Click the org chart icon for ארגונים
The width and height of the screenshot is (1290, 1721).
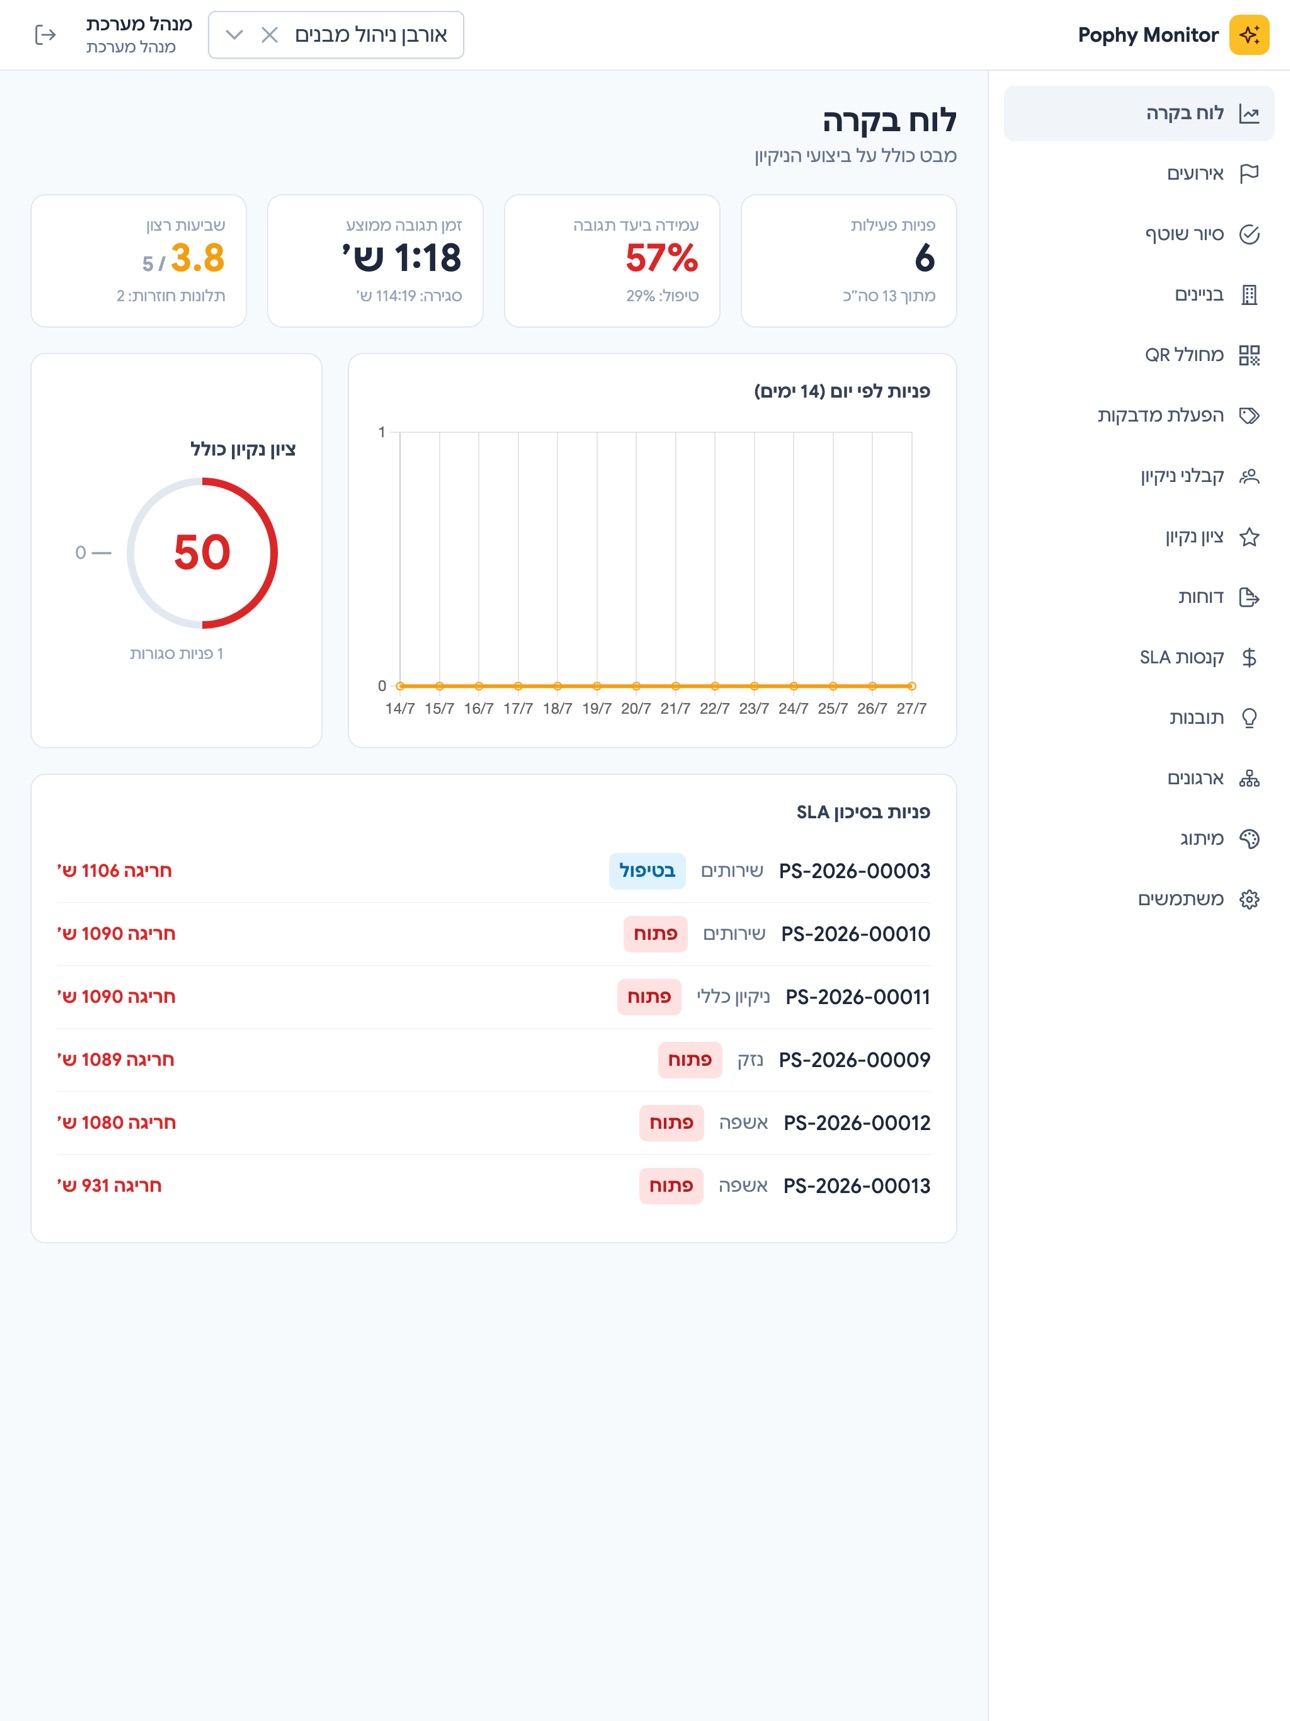click(1249, 778)
